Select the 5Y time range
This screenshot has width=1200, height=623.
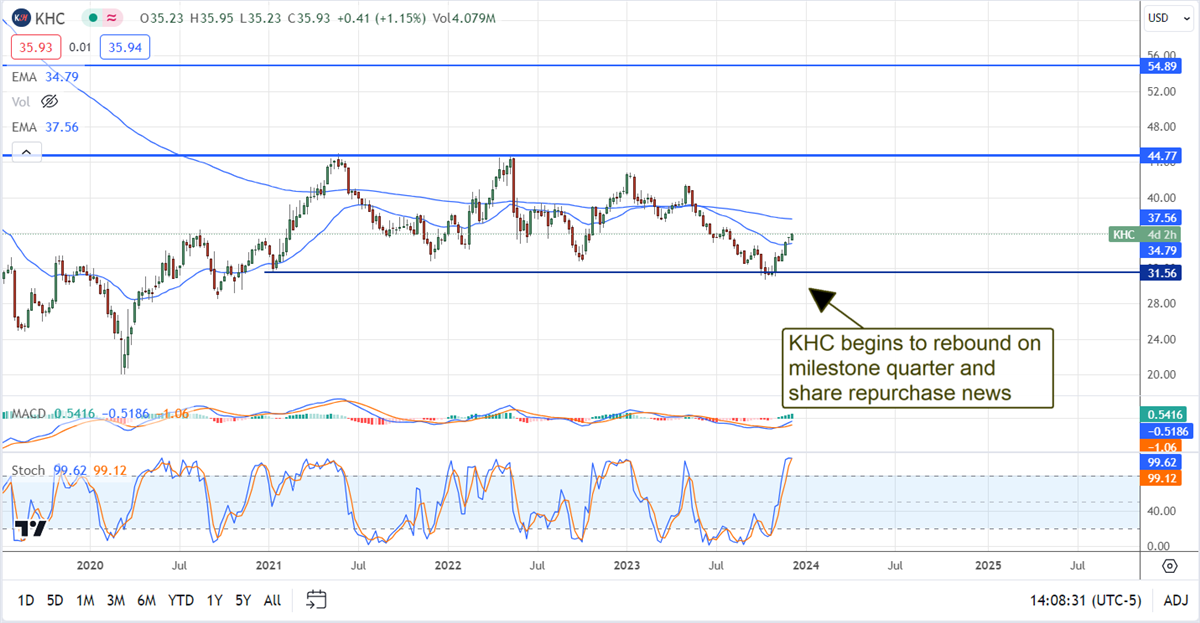(x=242, y=600)
